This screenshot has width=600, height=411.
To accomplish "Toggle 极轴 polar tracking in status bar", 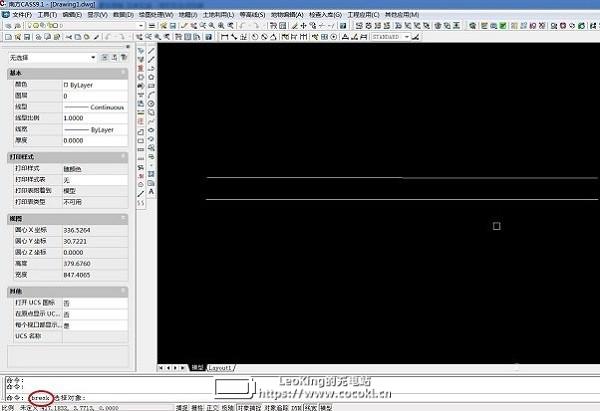I will [228, 408].
